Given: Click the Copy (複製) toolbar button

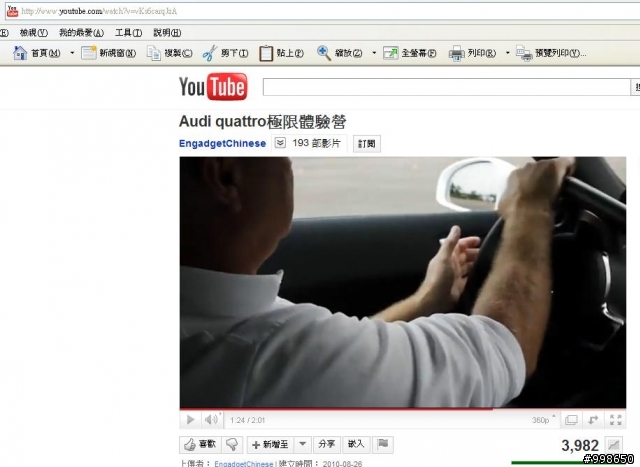Looking at the screenshot, I should [x=169, y=53].
